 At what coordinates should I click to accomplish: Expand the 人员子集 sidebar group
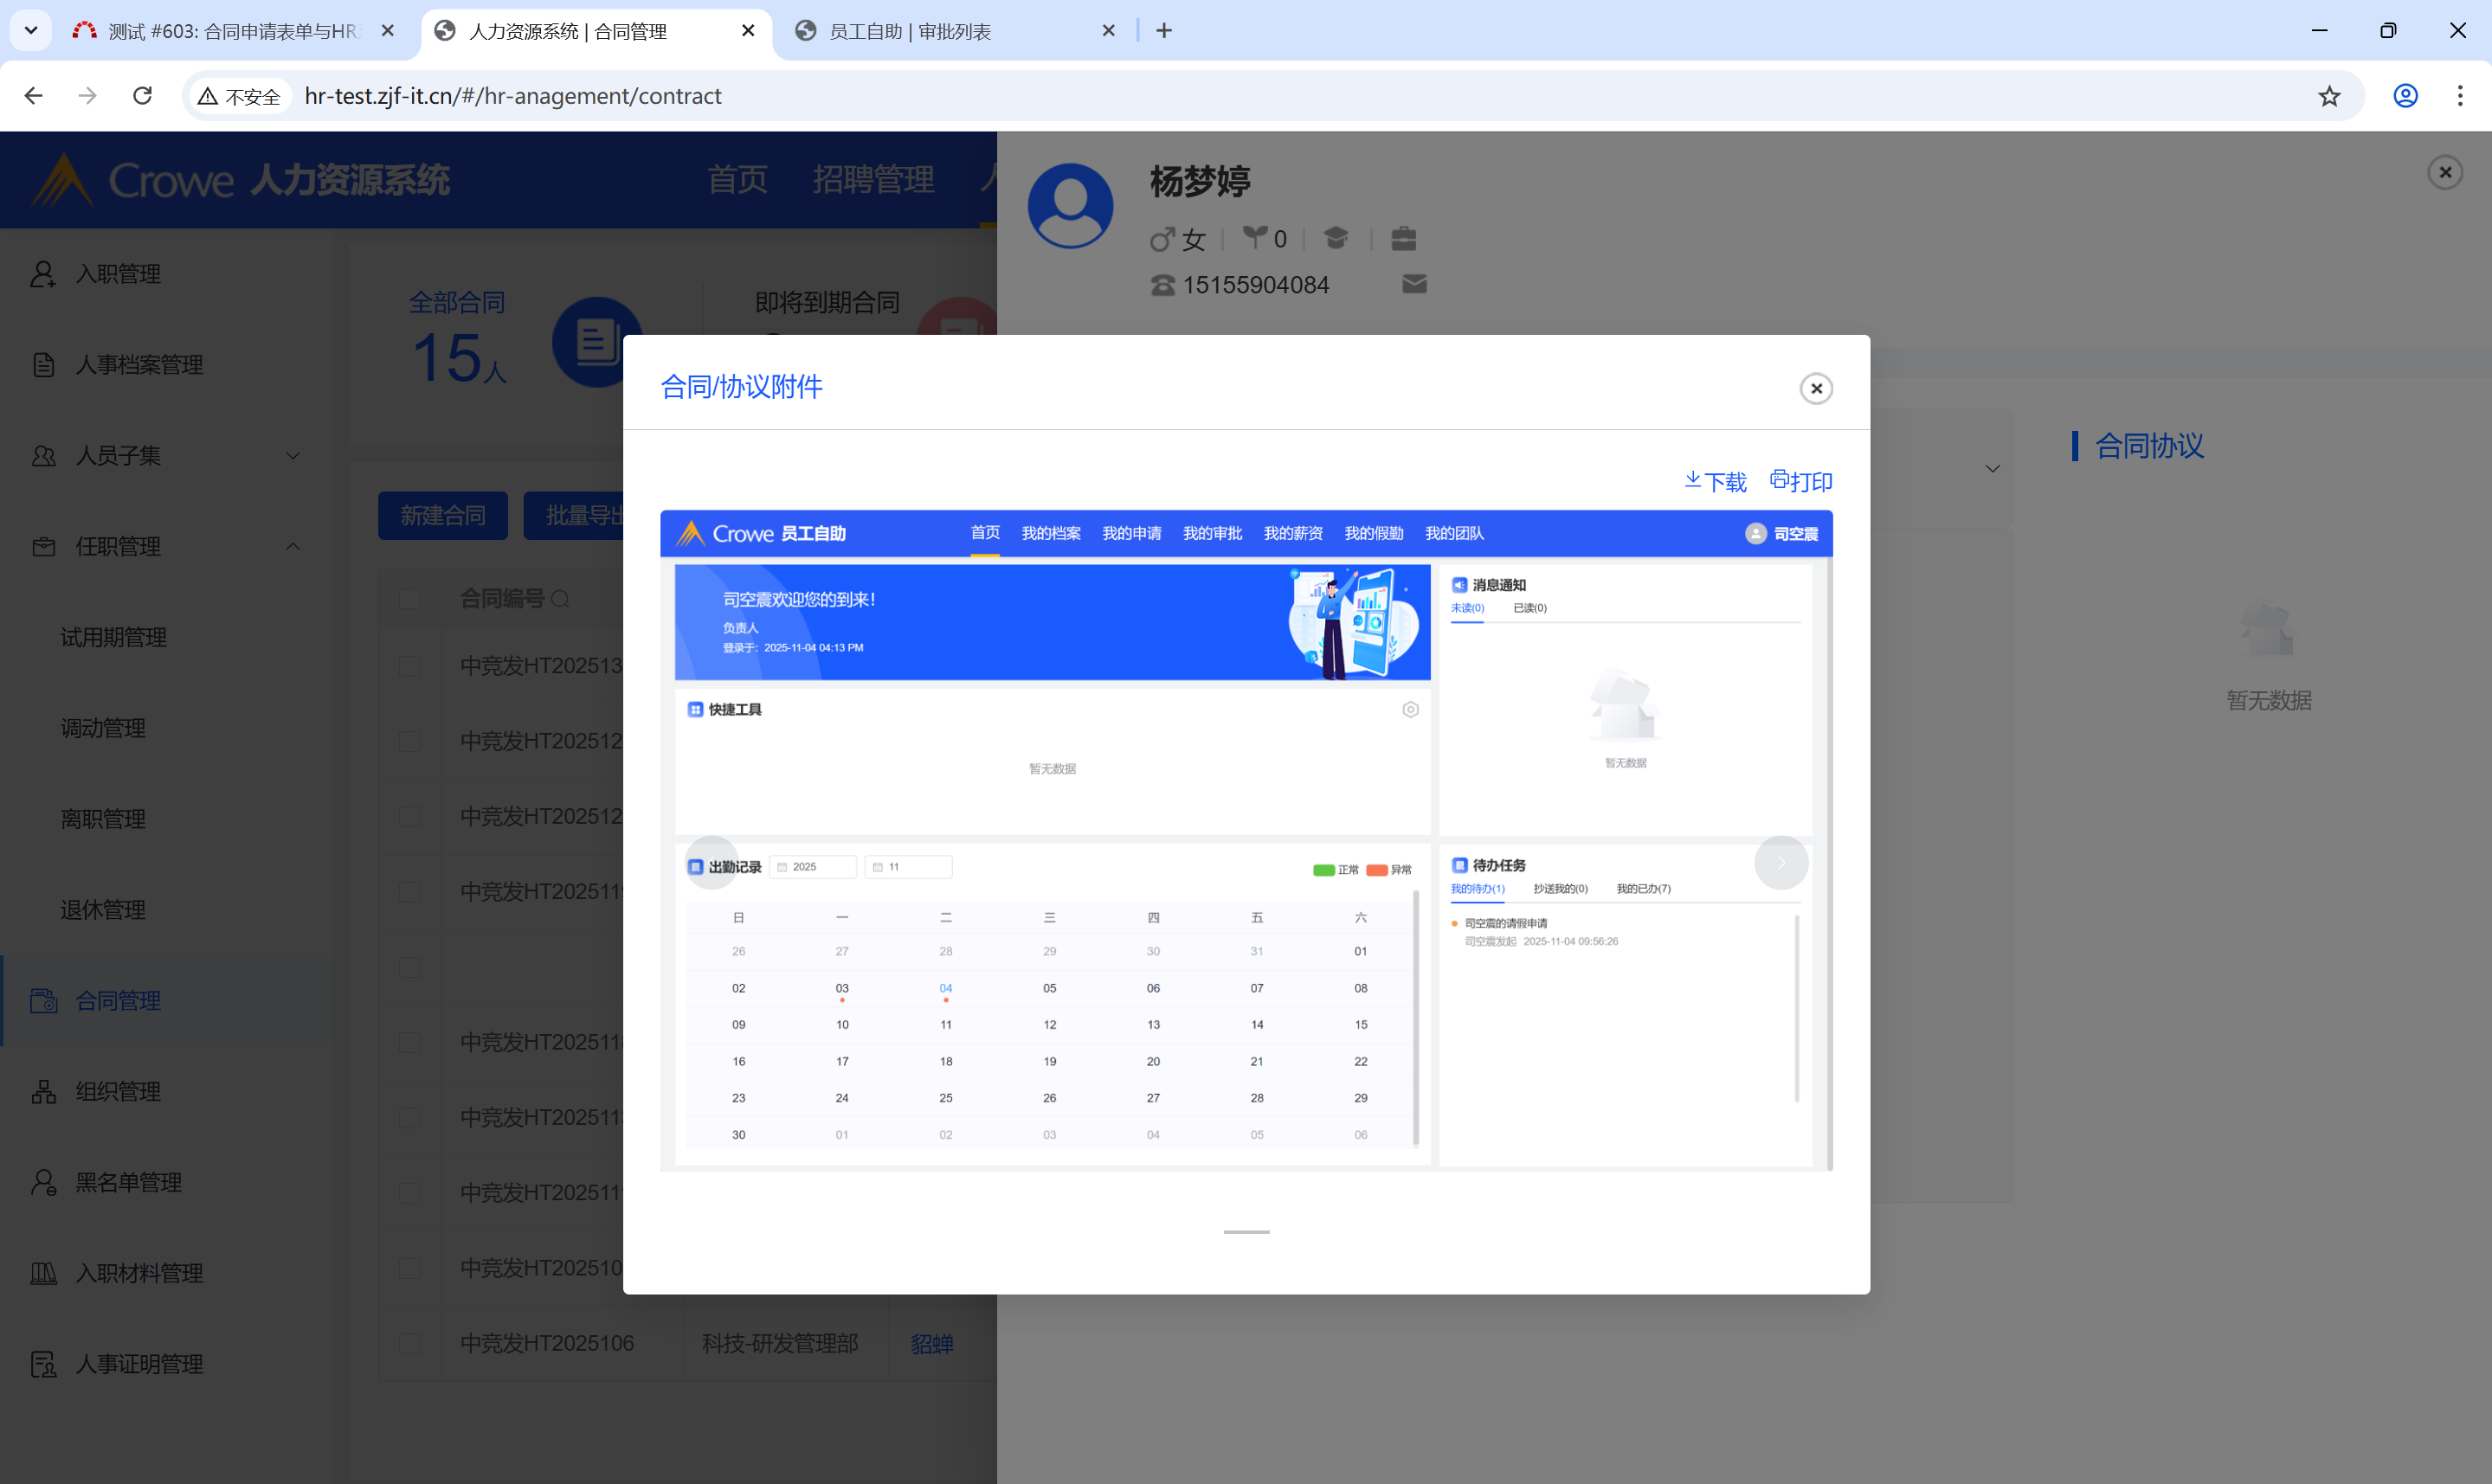(293, 456)
